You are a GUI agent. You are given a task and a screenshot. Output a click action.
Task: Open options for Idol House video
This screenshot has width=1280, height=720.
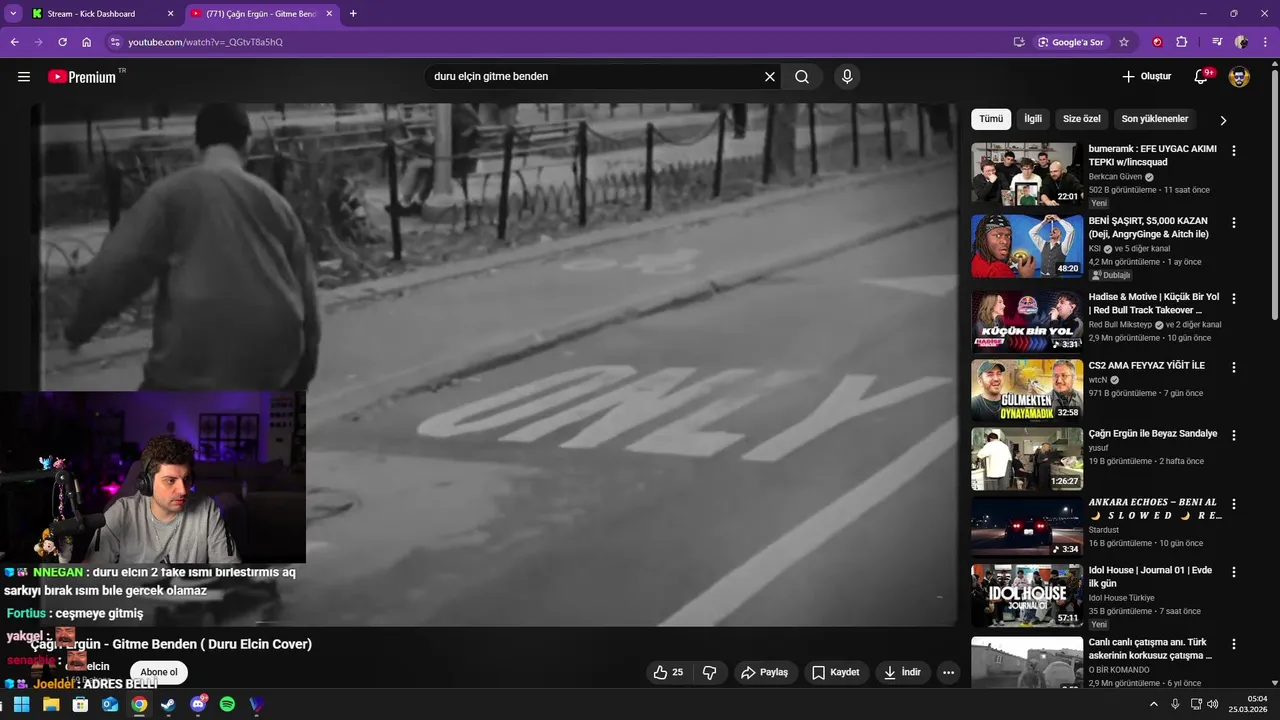point(1233,573)
